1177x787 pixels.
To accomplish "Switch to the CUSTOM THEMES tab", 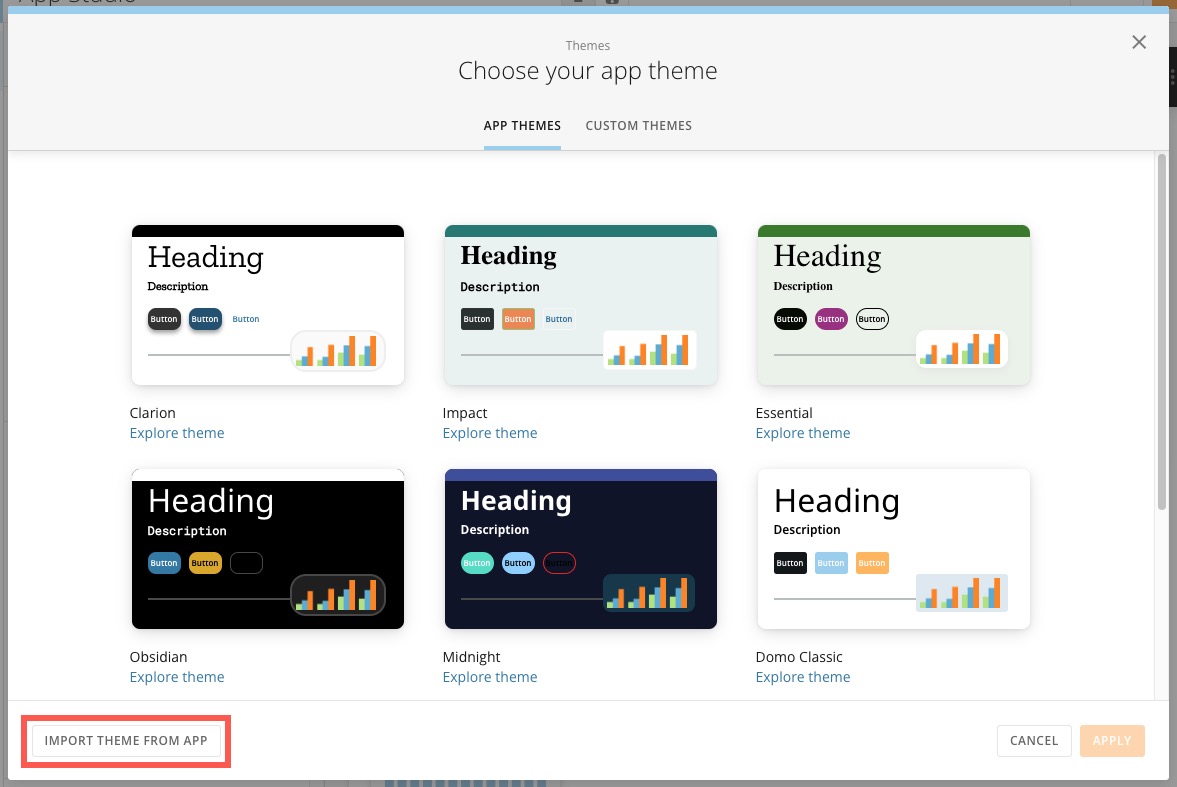I will (638, 125).
